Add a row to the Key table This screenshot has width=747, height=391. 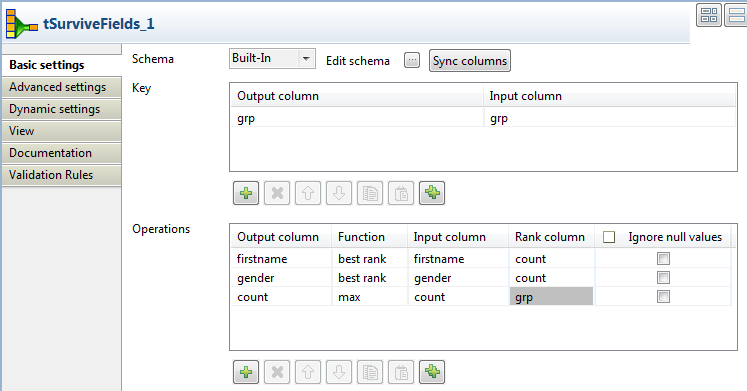246,193
